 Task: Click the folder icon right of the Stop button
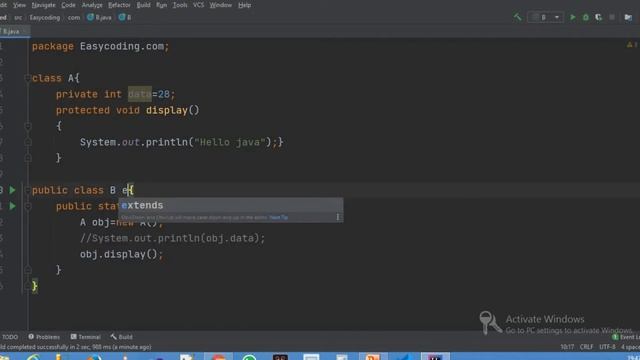click(628, 17)
